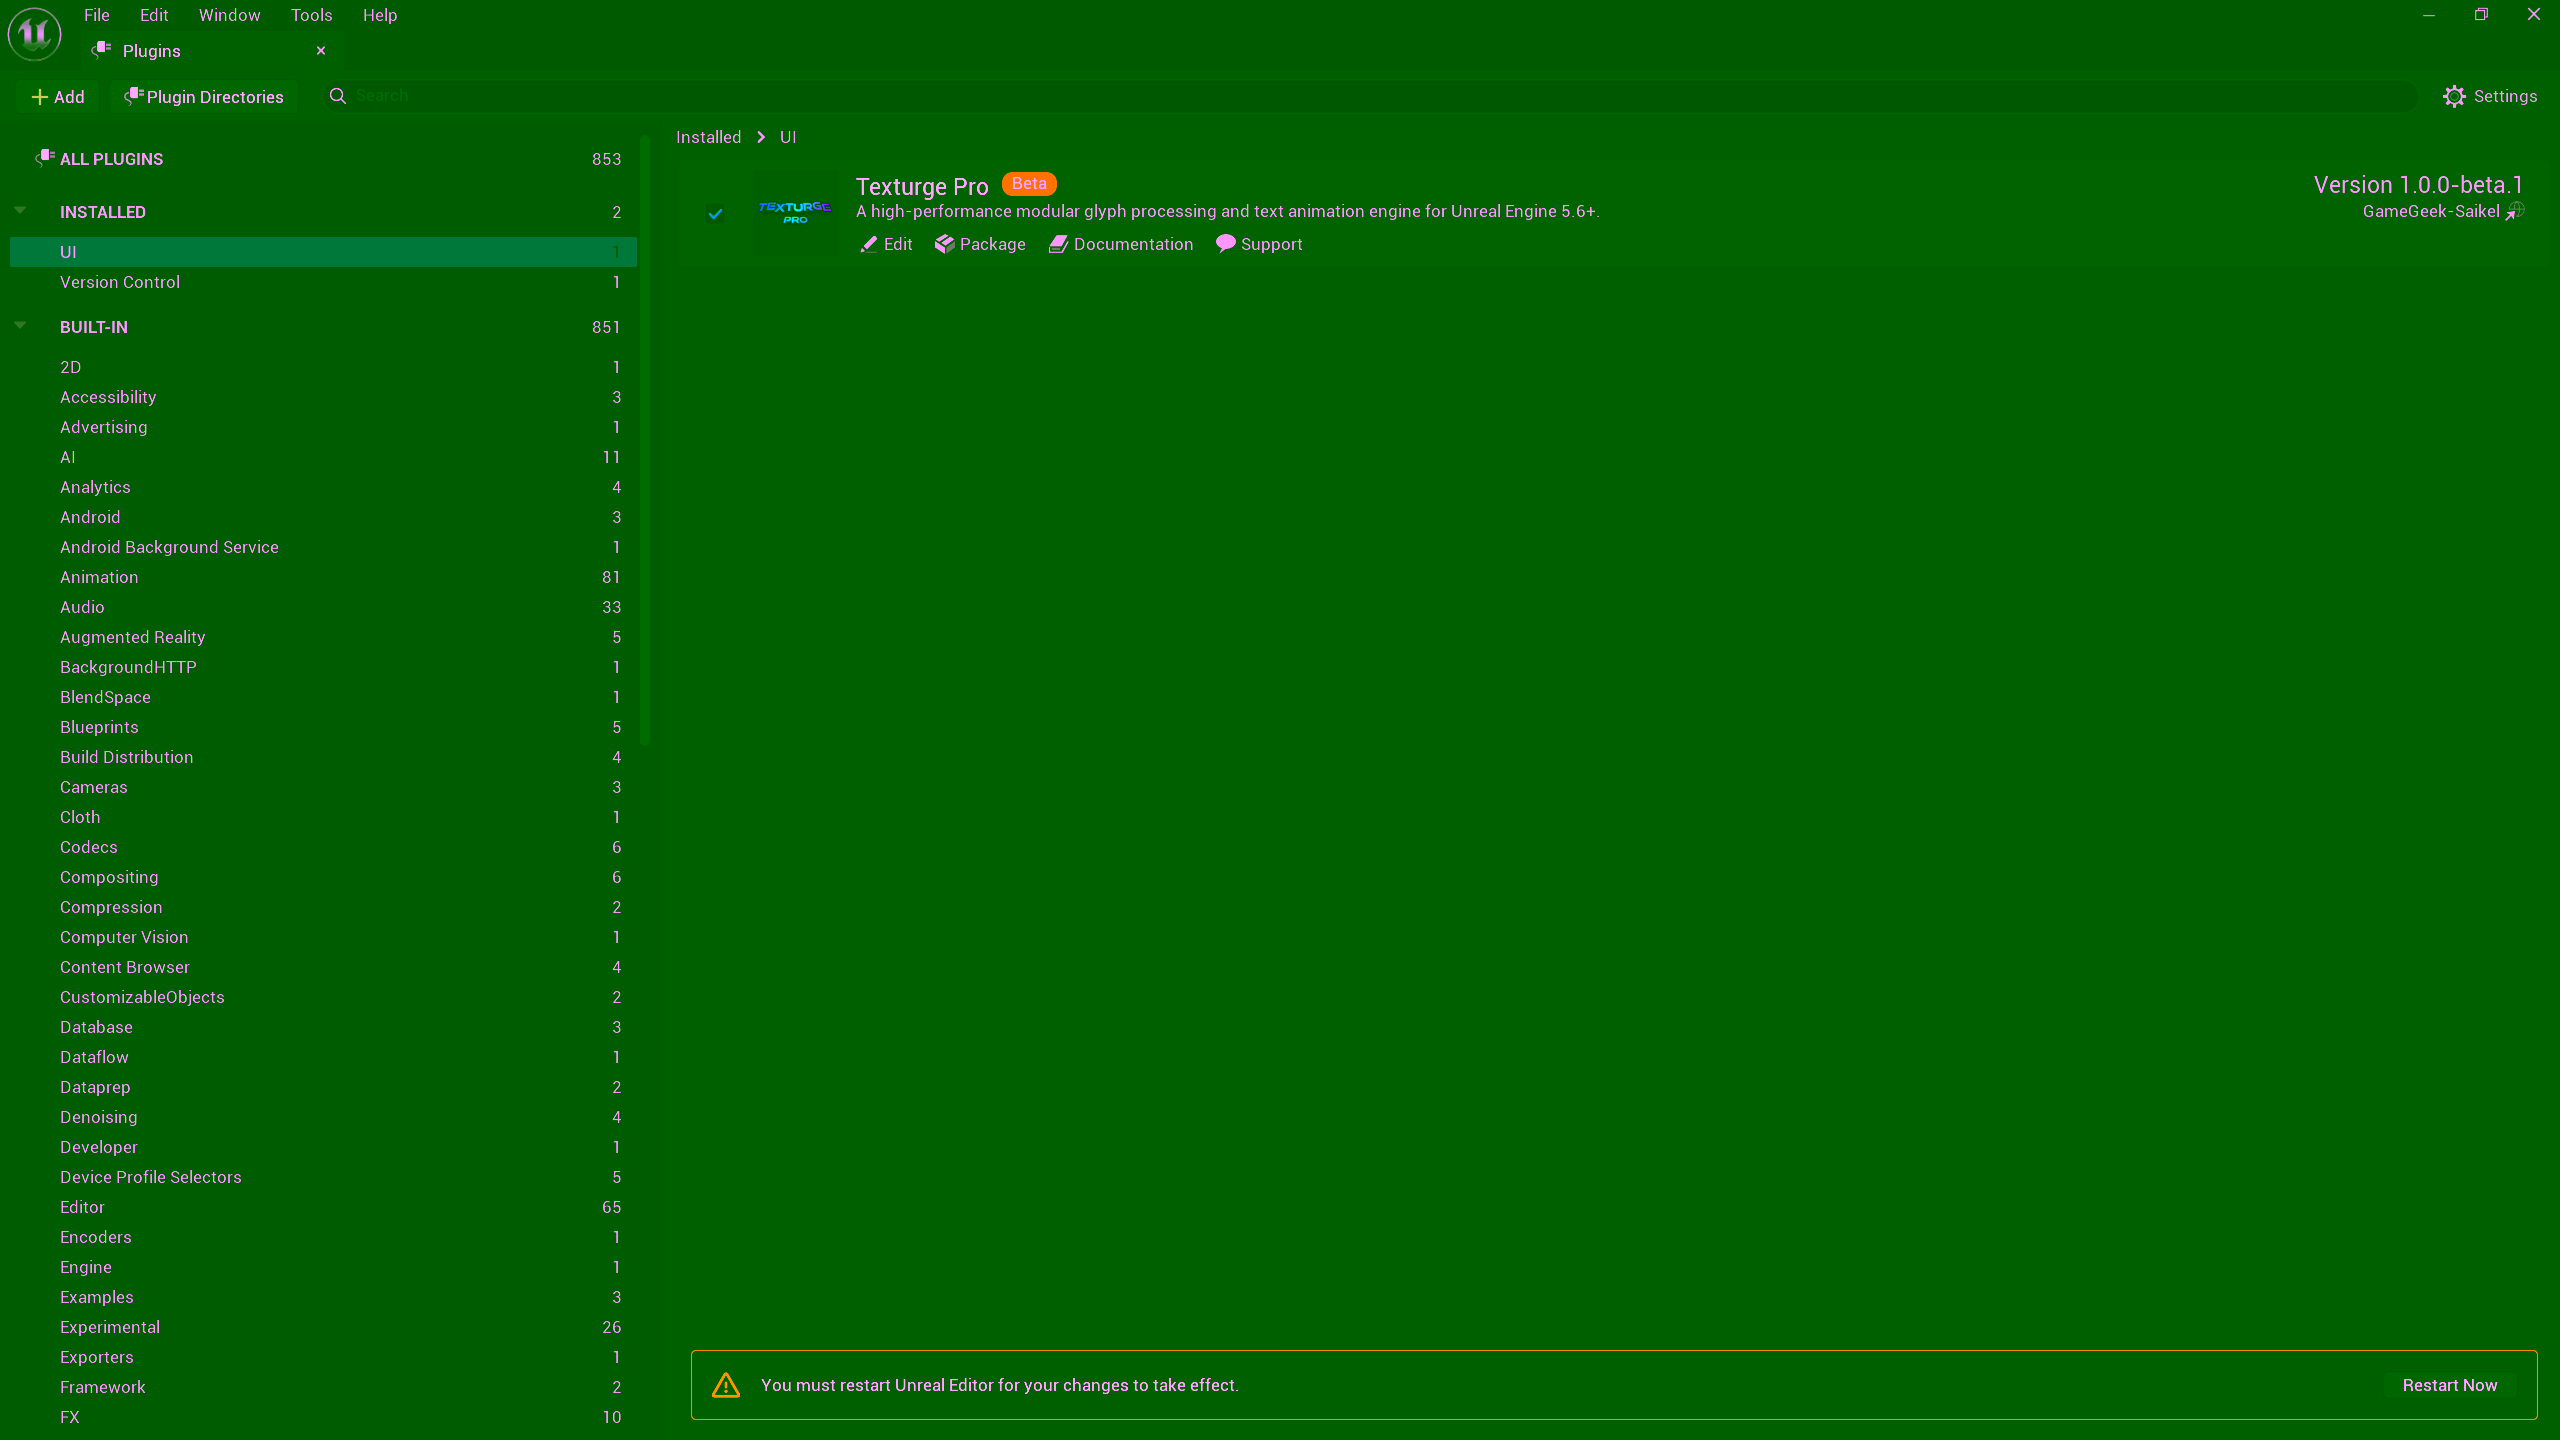Image resolution: width=2560 pixels, height=1440 pixels.
Task: Select the Device Profile Selectors category
Action: click(323, 1177)
